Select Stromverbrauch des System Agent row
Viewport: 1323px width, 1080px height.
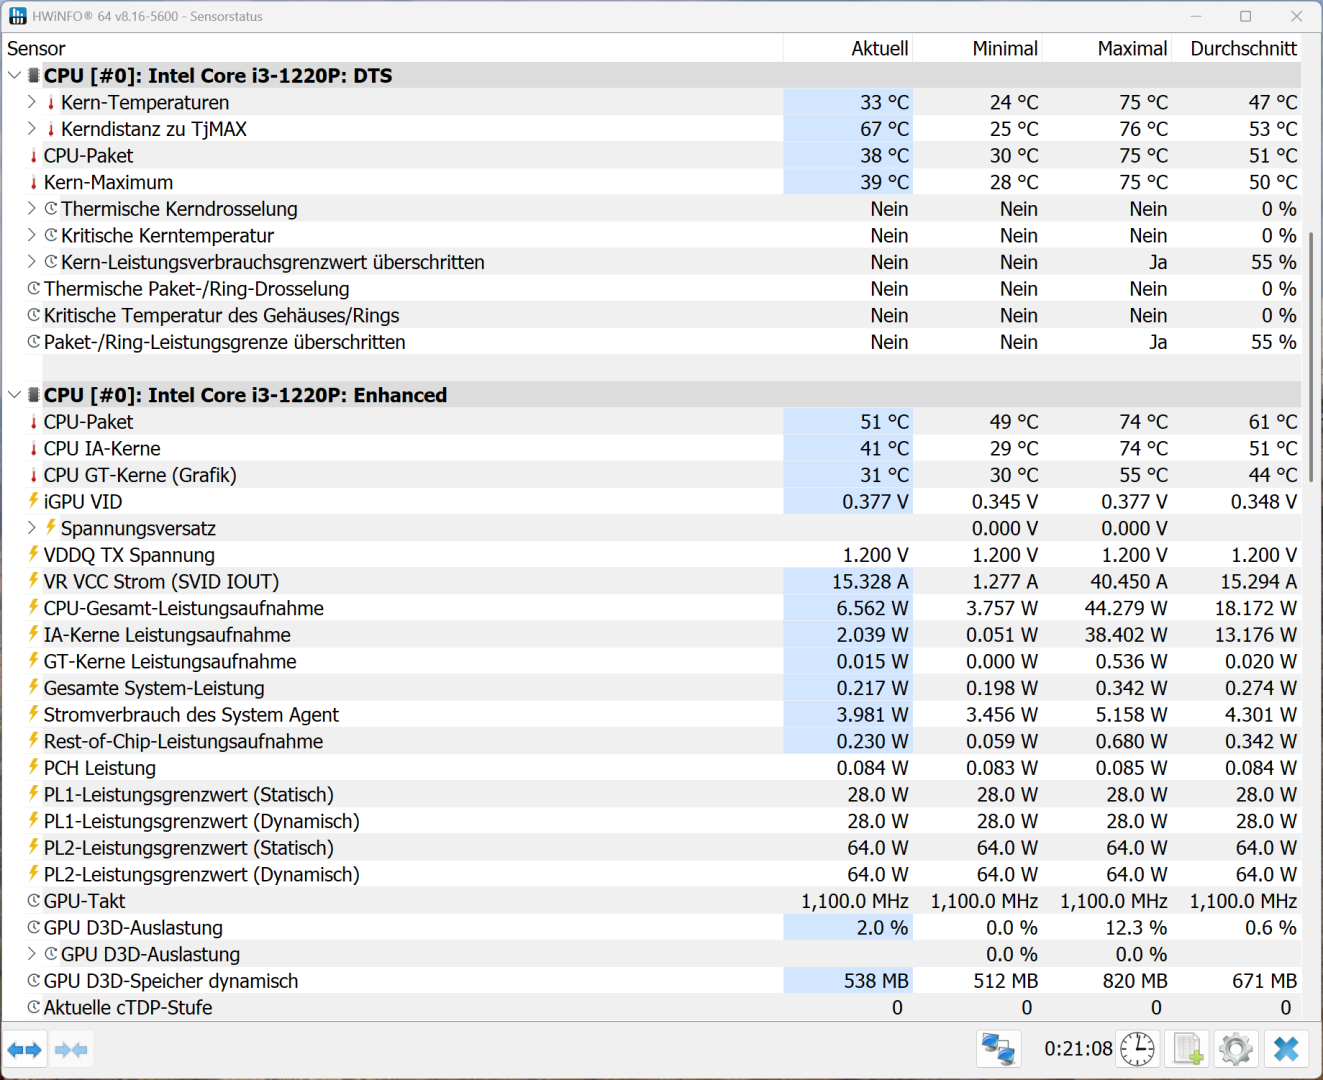652,714
